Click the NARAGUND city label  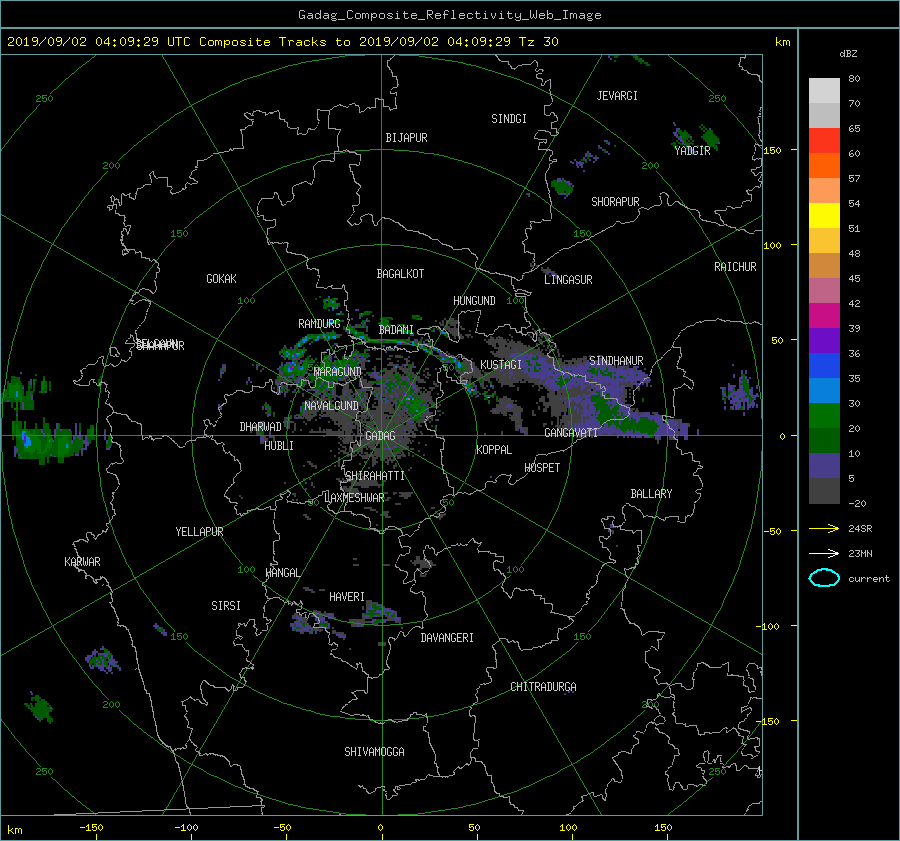pyautogui.click(x=338, y=372)
